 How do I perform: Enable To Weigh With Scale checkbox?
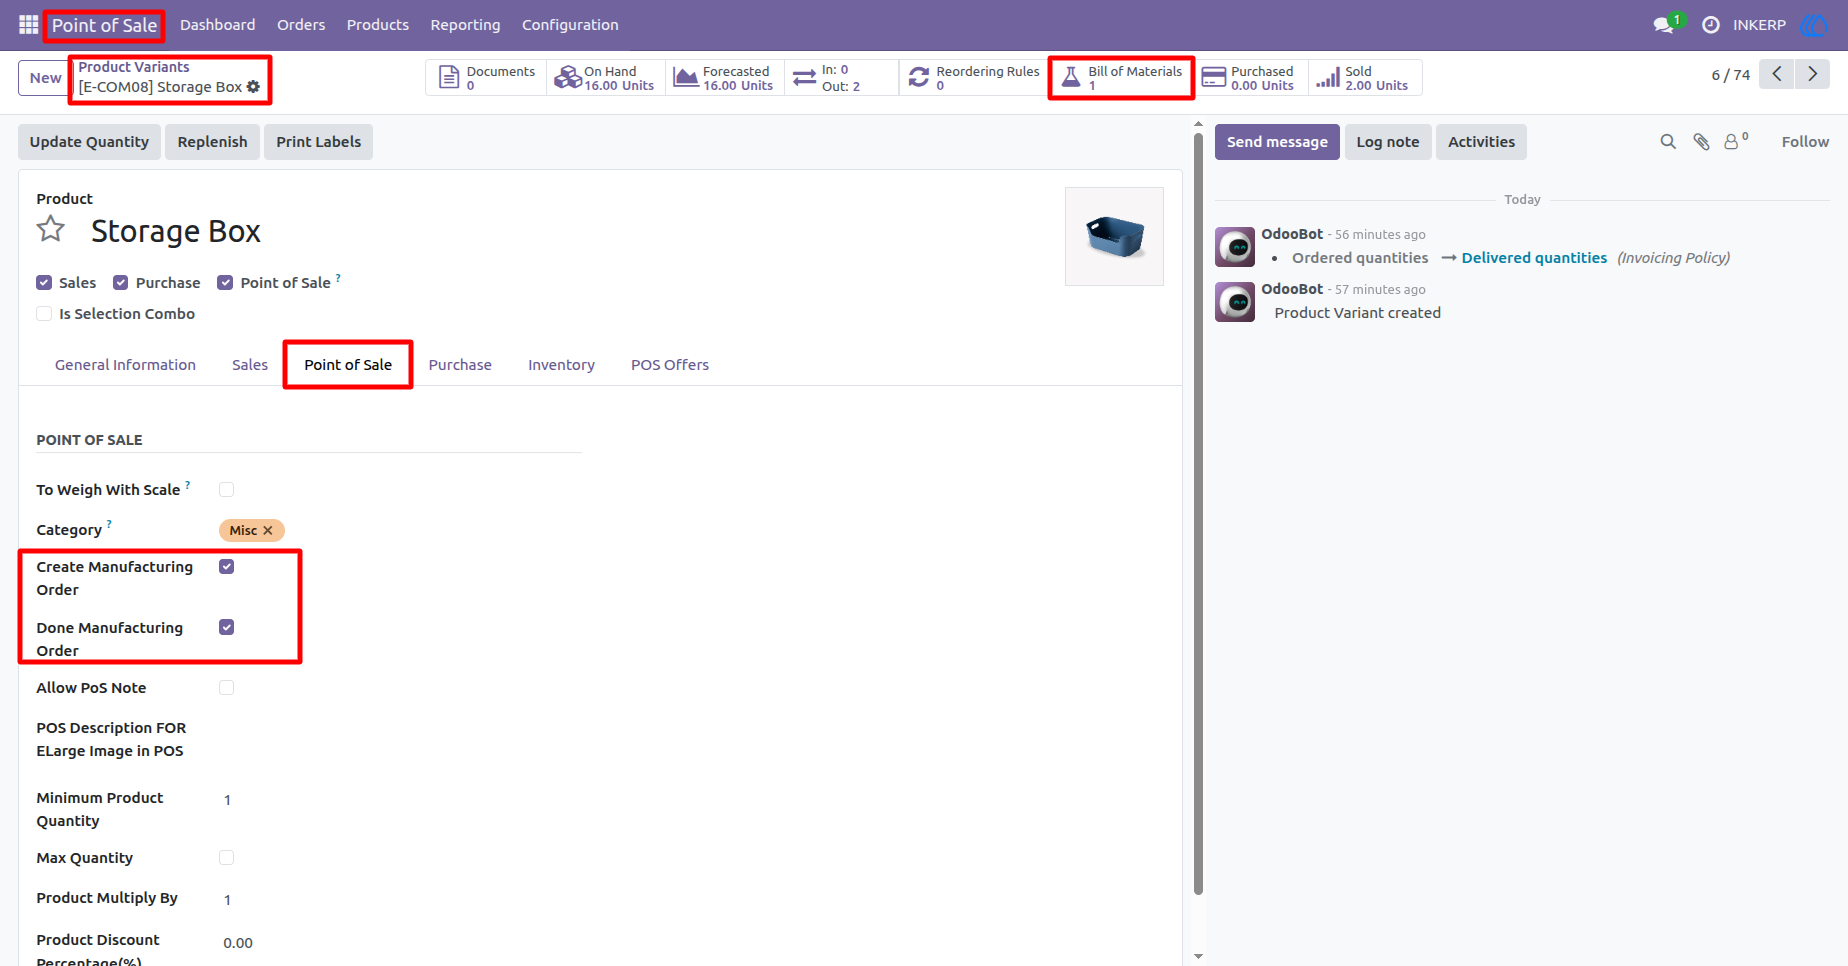coord(227,490)
